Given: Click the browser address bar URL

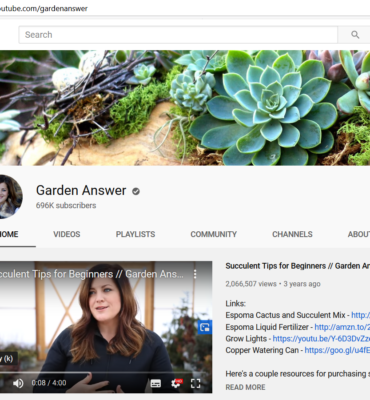Looking at the screenshot, I should coord(44,9).
